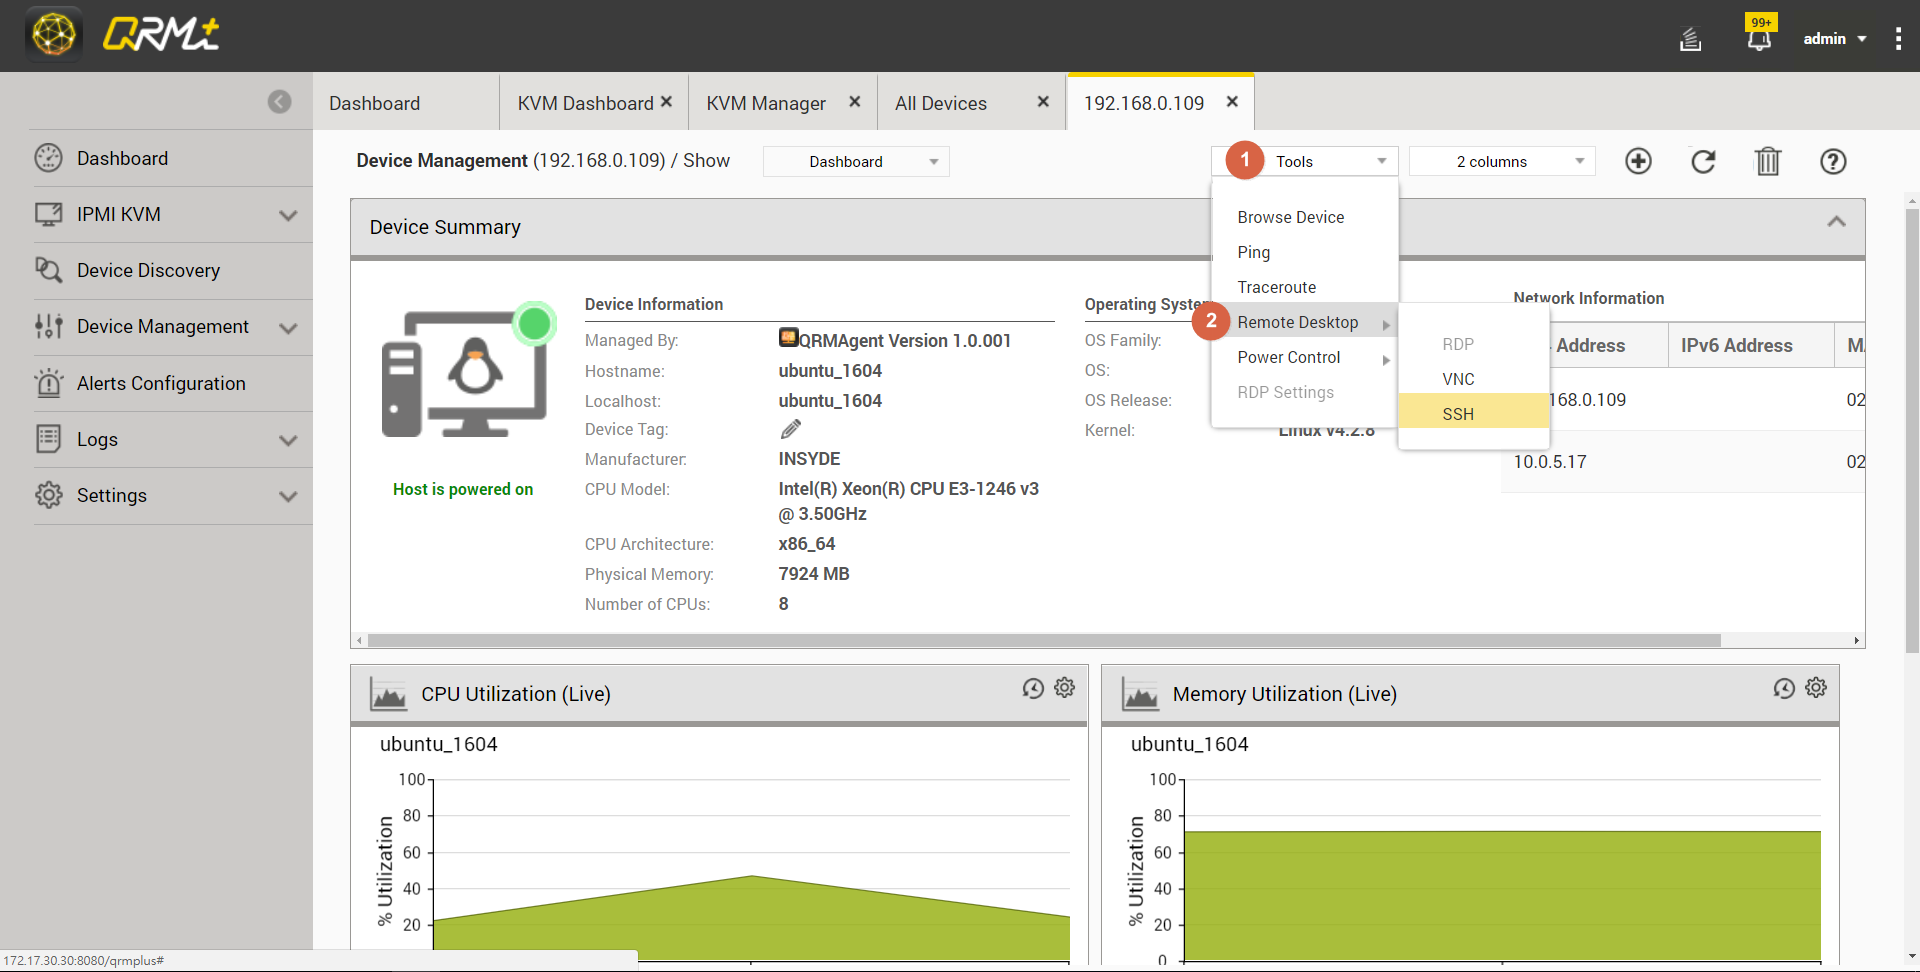Collapse the Device Summary panel

tap(1836, 222)
